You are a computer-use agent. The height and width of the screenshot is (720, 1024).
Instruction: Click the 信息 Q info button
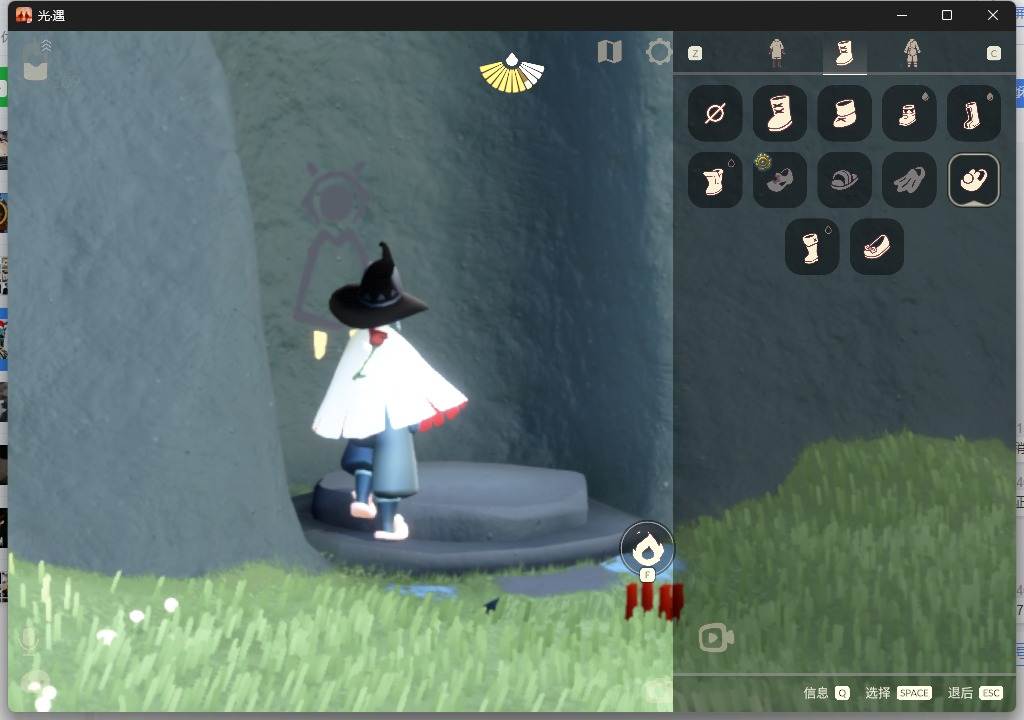[826, 693]
